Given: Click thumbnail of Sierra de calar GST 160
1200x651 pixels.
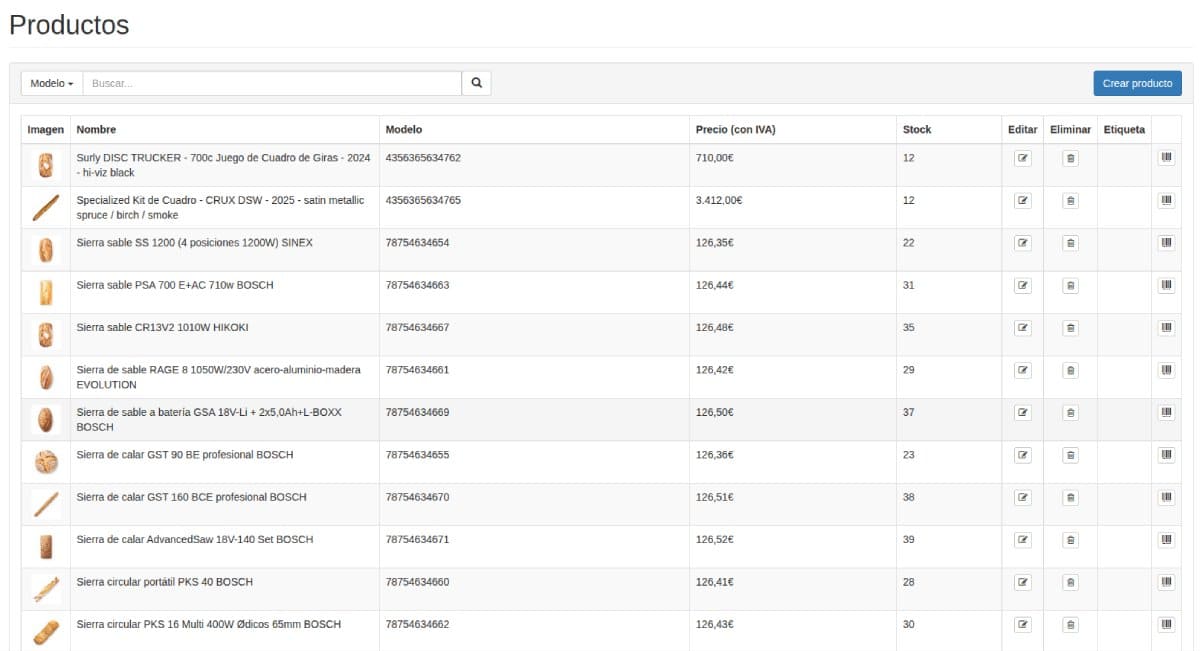Looking at the screenshot, I should click(45, 504).
